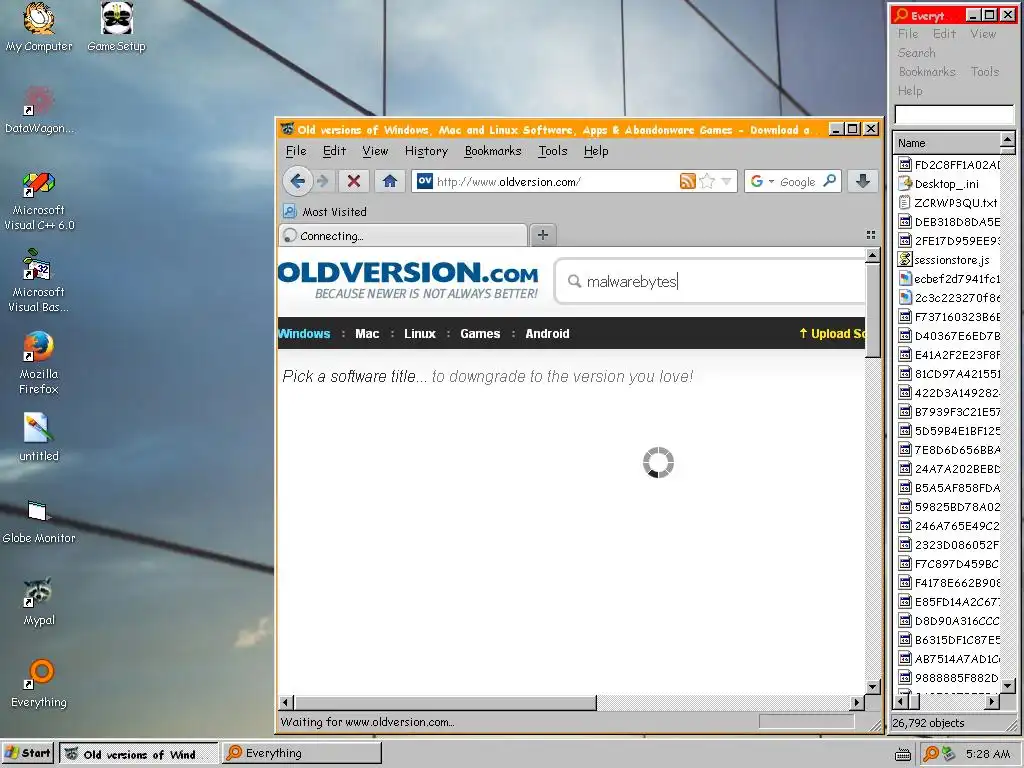Image resolution: width=1024 pixels, height=768 pixels.
Task: Open the browser Help menu
Action: pyautogui.click(x=596, y=151)
